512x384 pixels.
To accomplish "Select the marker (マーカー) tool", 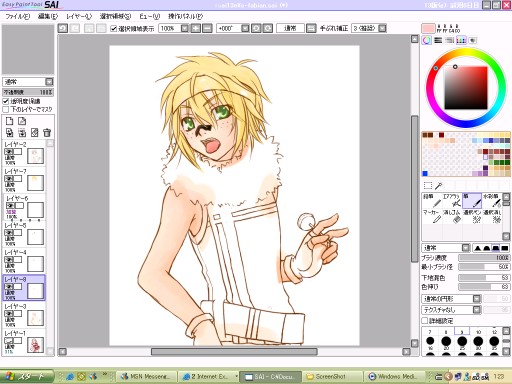I will [x=432, y=216].
